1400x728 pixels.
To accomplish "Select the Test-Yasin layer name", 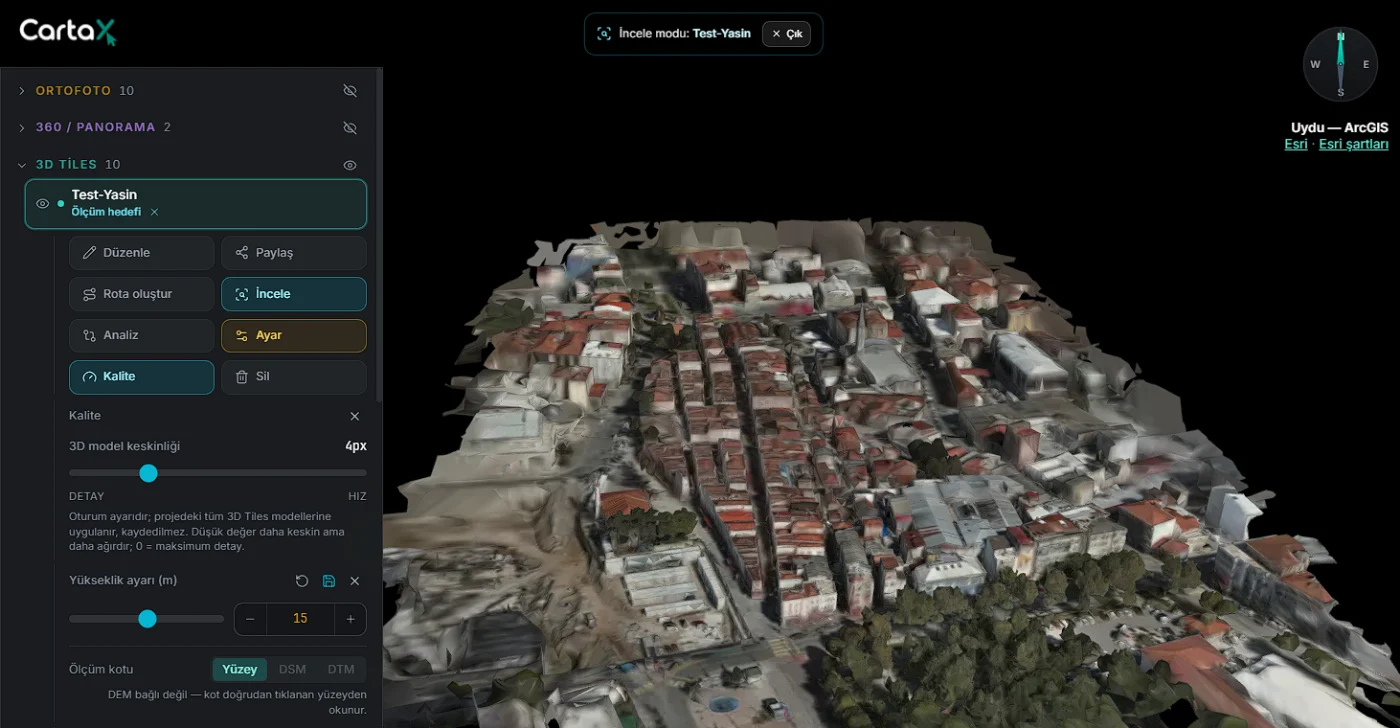I will 104,195.
